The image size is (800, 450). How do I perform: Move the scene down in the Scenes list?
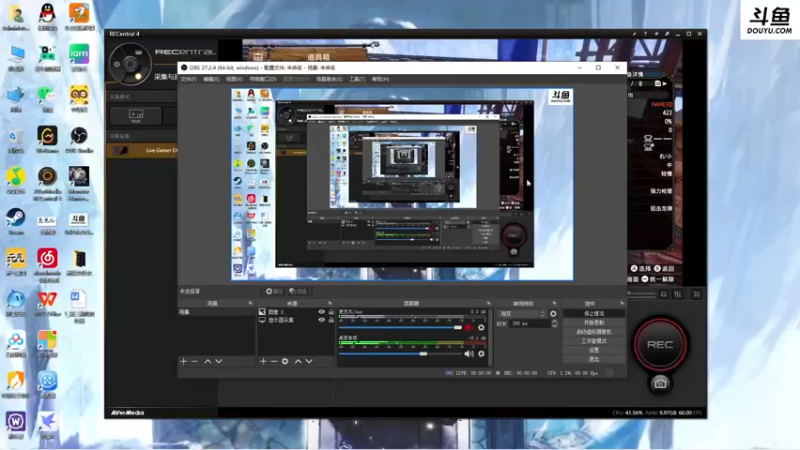[219, 361]
